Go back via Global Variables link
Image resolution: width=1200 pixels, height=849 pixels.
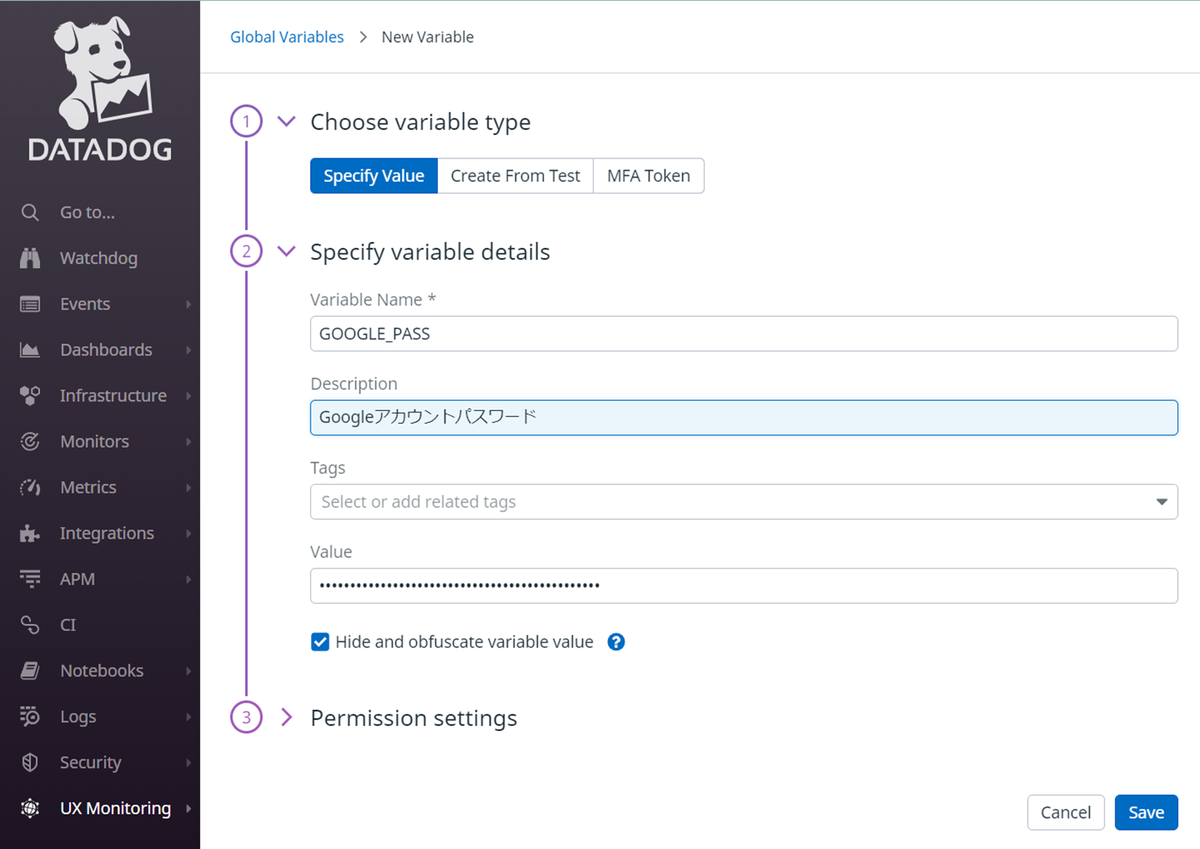click(x=287, y=37)
